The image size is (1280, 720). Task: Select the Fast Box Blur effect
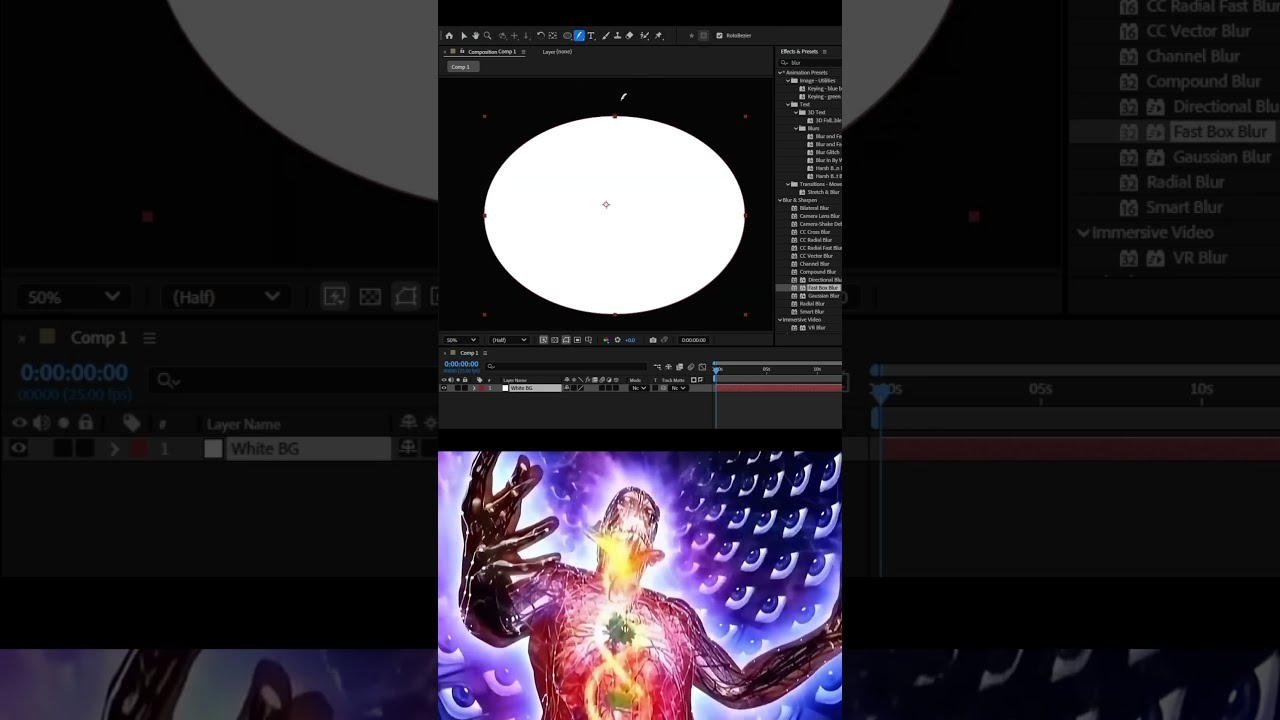tap(822, 288)
